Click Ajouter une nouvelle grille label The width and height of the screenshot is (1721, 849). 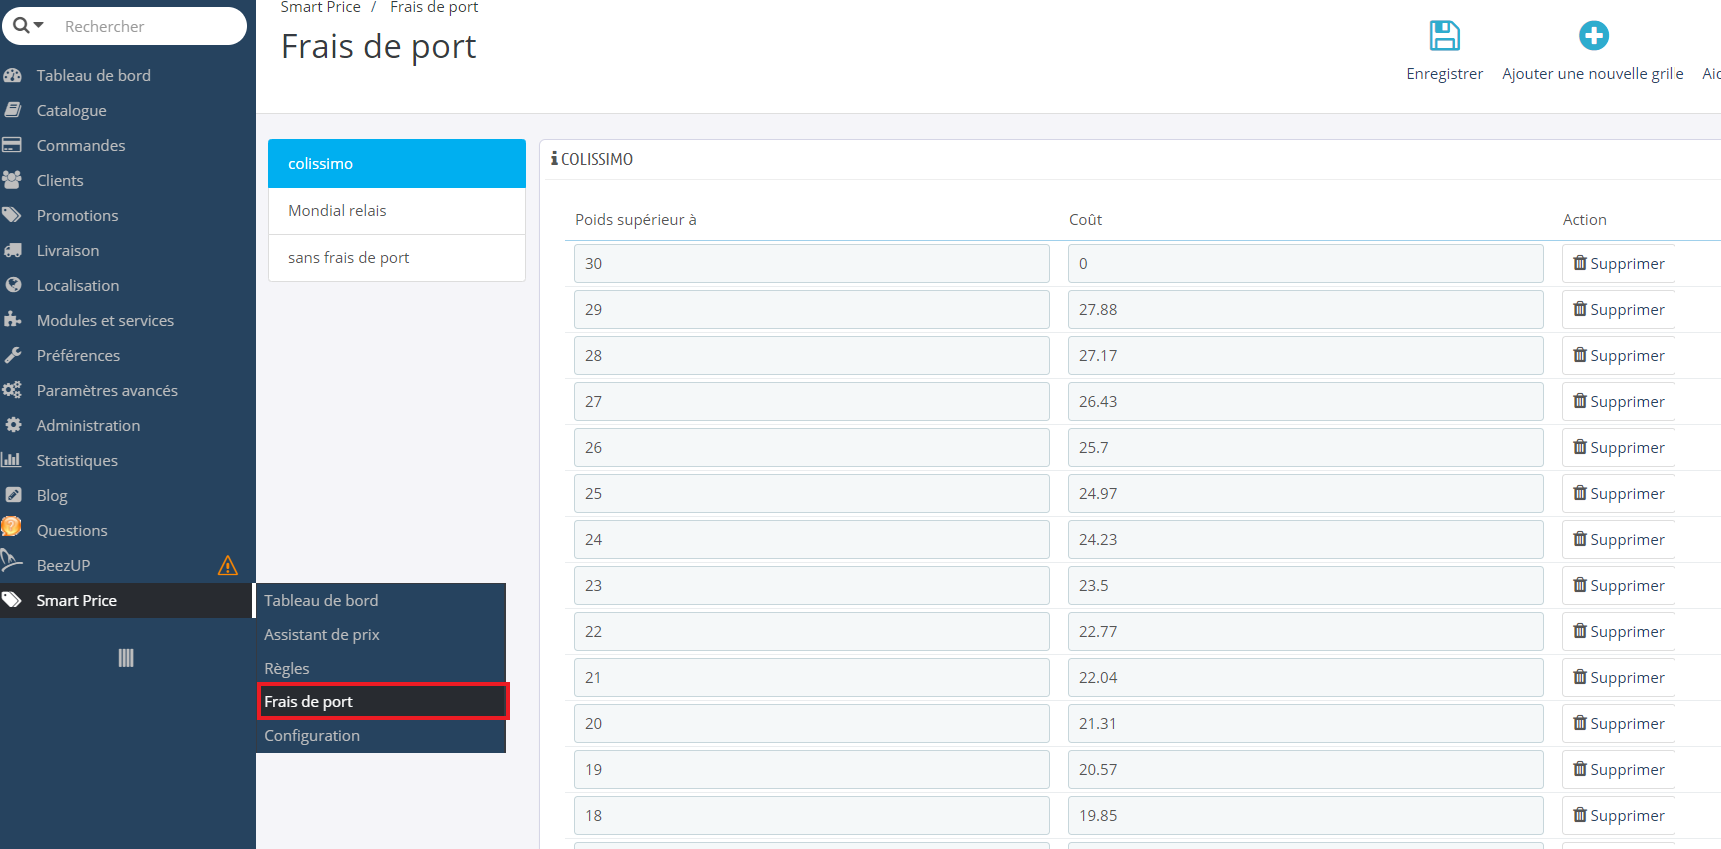1592,74
